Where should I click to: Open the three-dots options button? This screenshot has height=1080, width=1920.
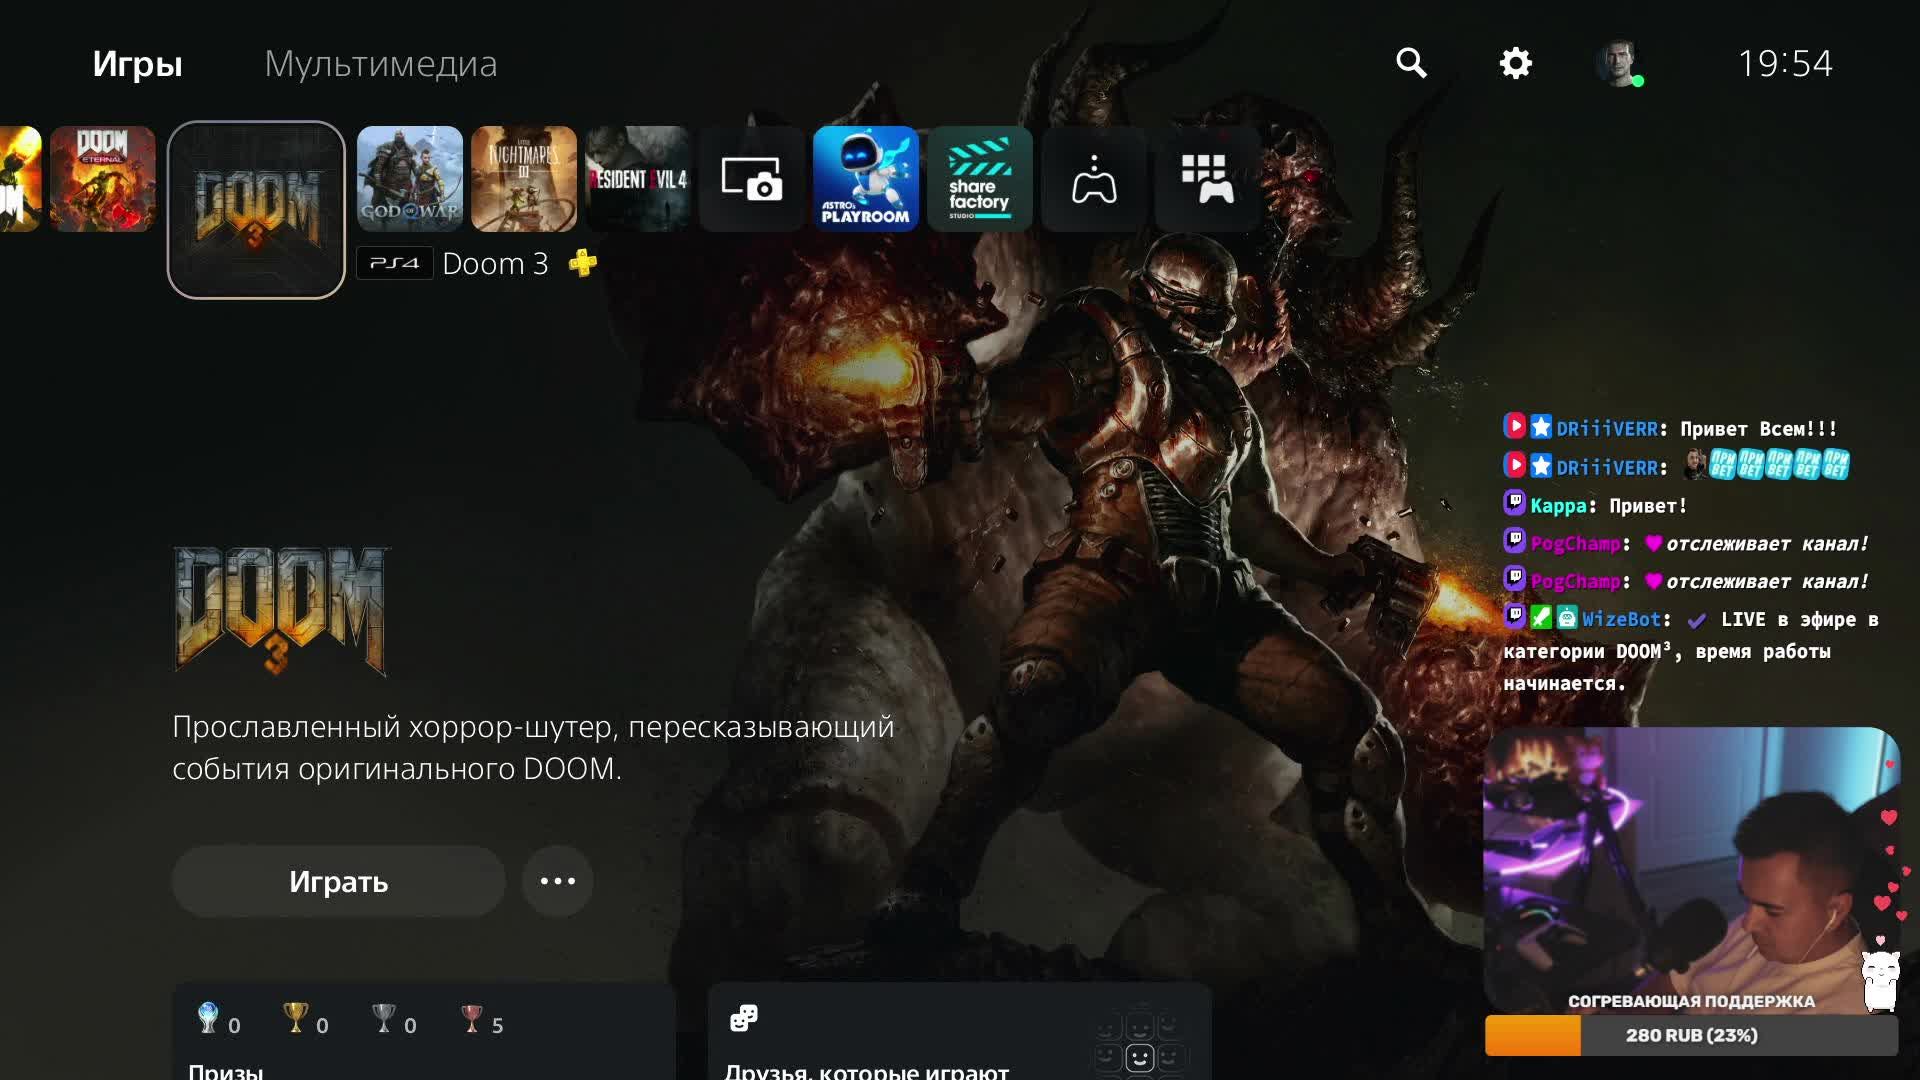pyautogui.click(x=558, y=881)
